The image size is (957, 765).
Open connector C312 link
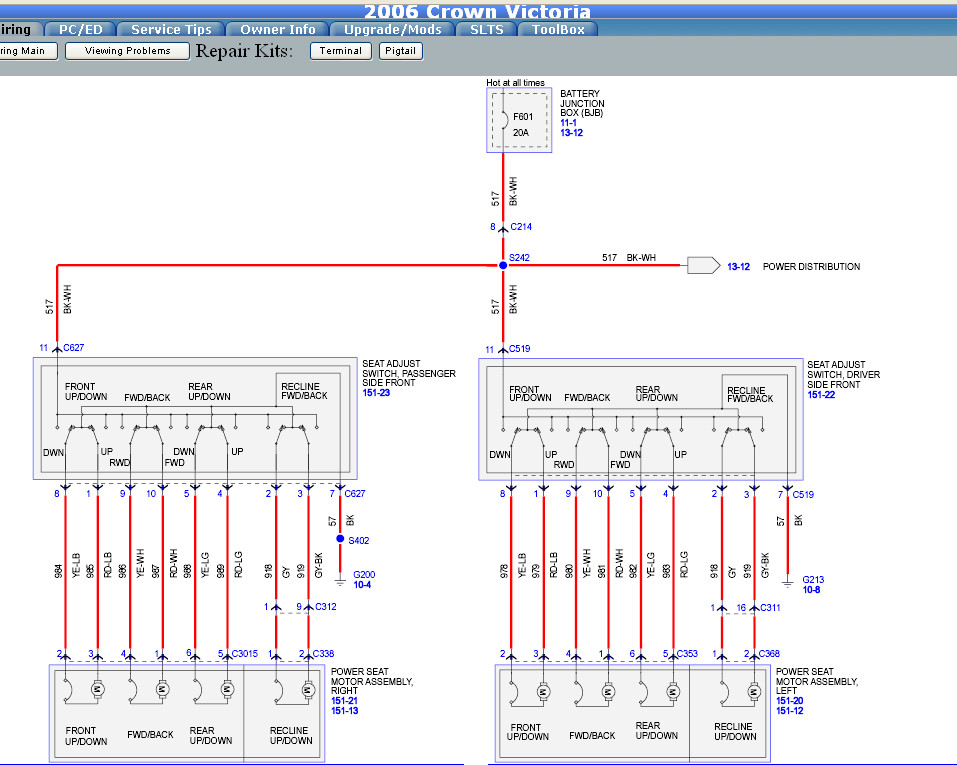[x=325, y=606]
